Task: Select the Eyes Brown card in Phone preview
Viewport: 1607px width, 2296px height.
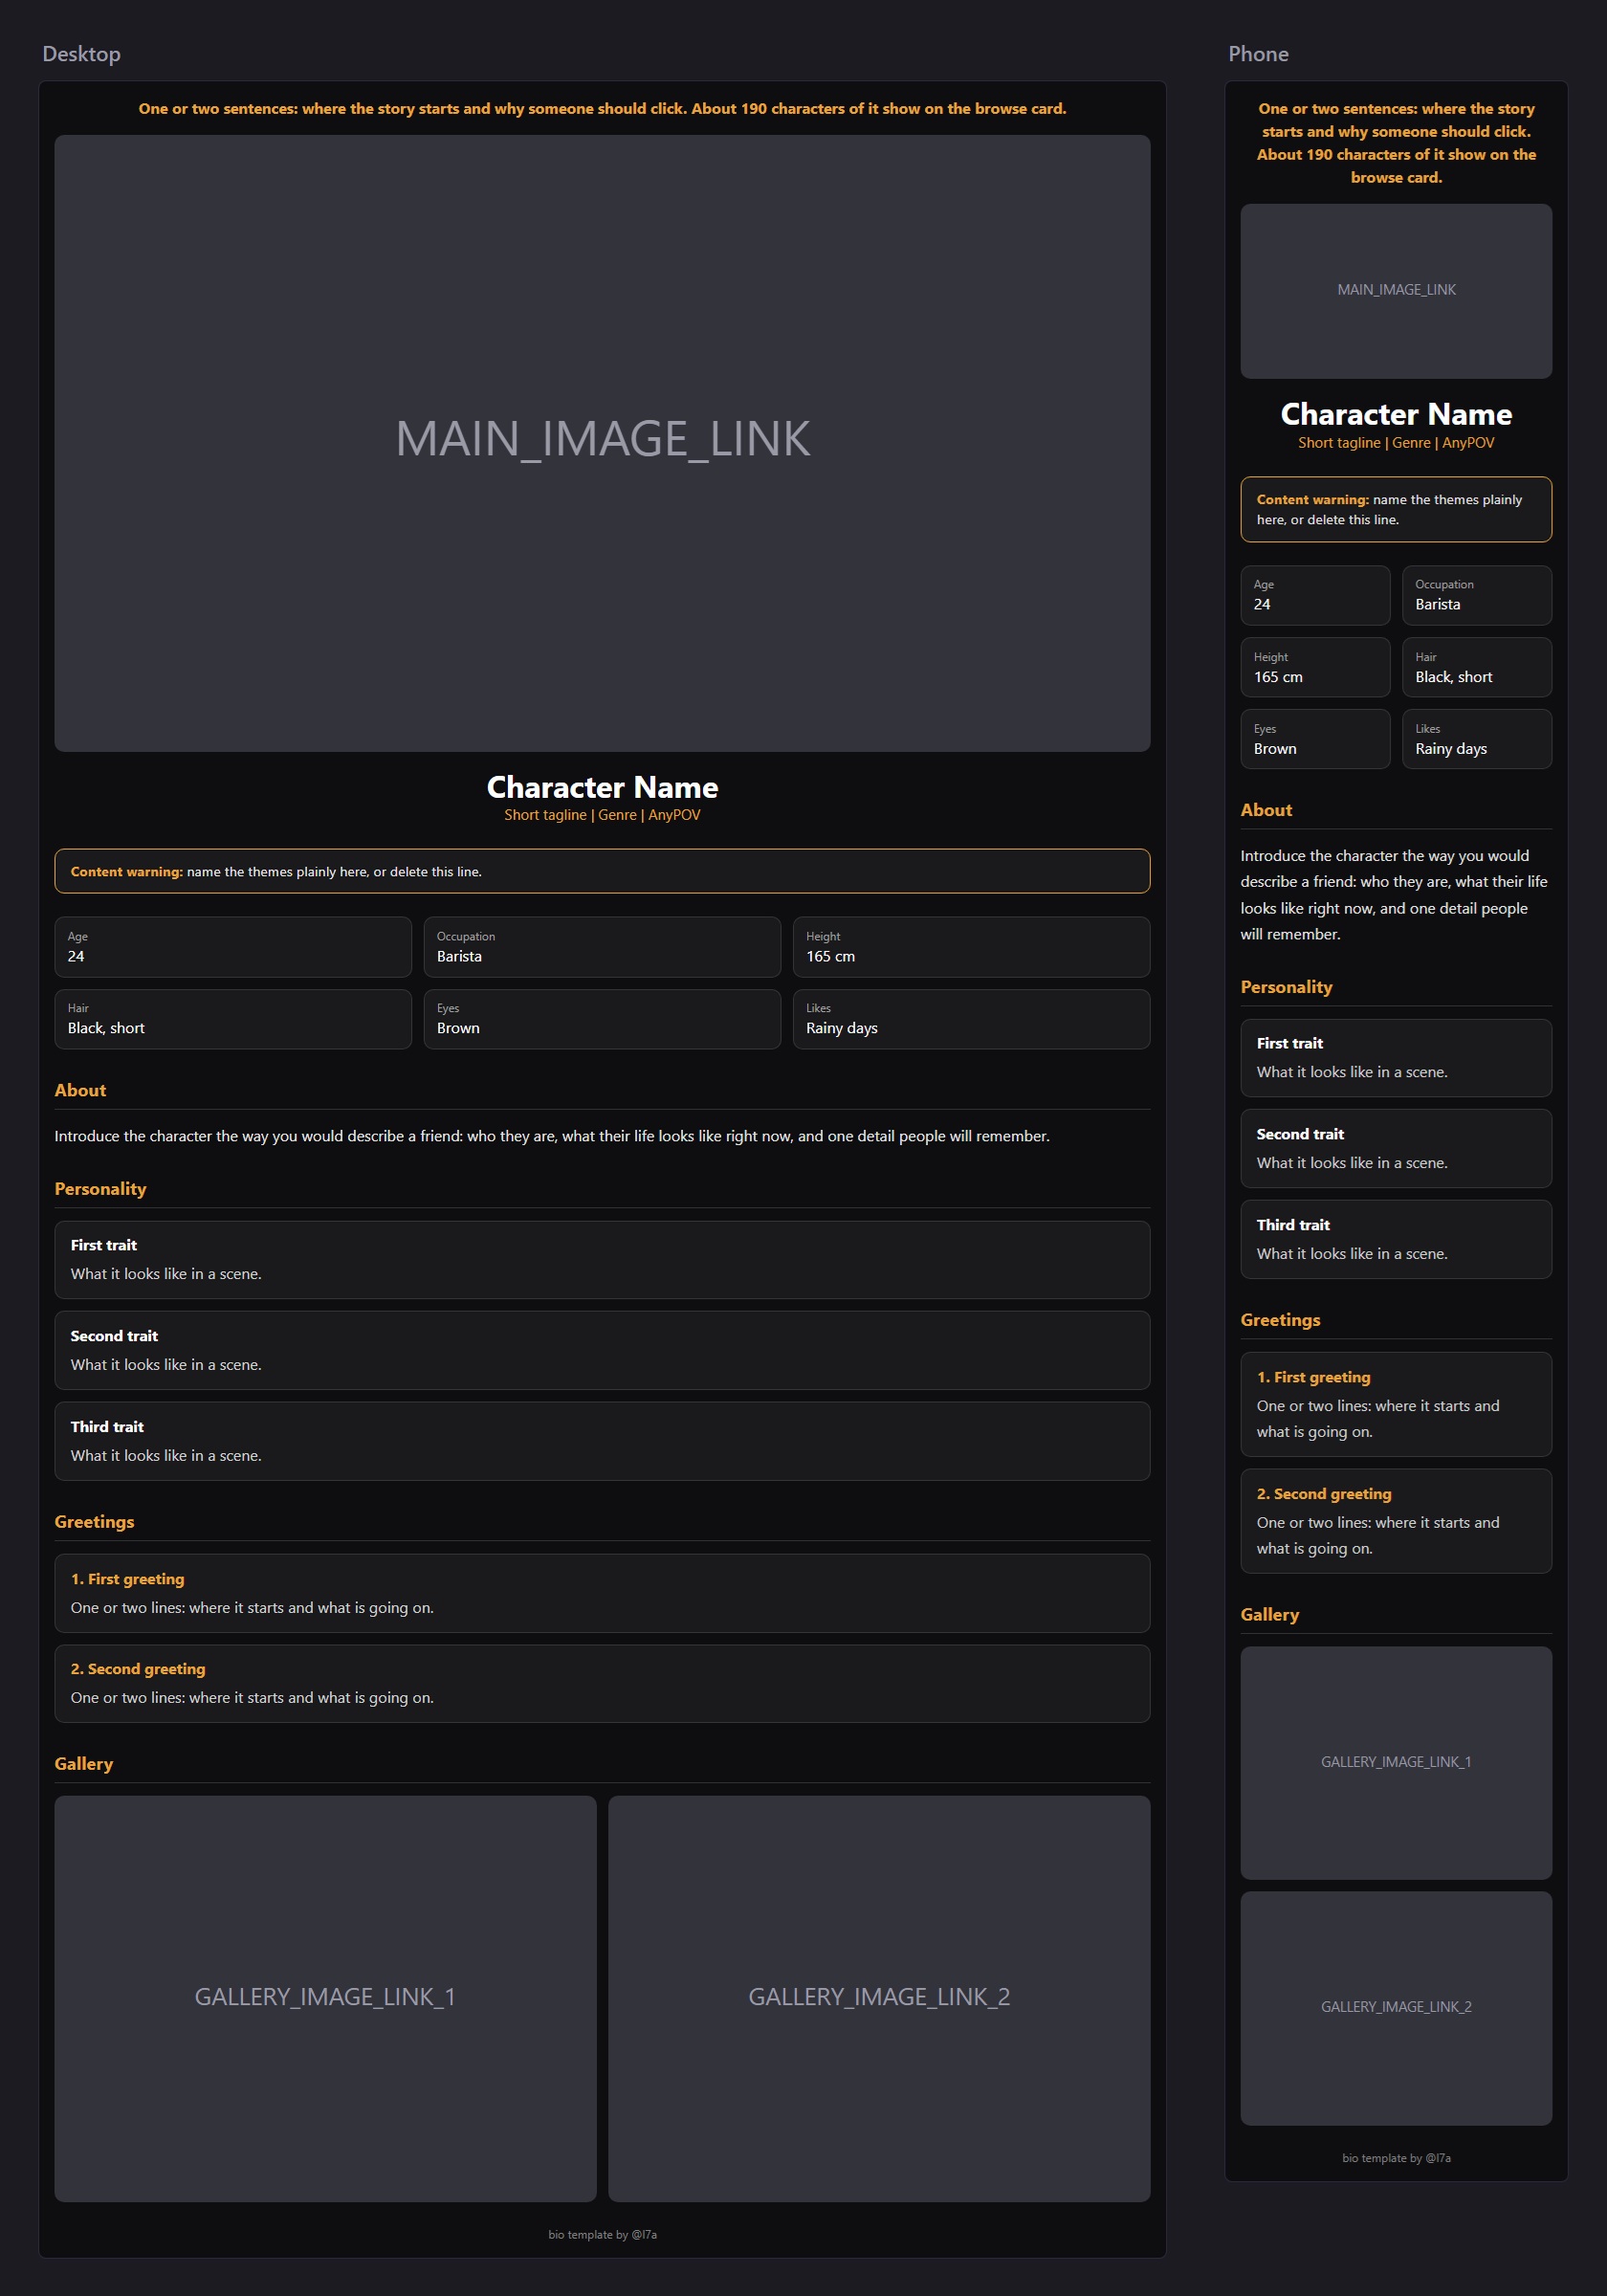Action: pyautogui.click(x=1315, y=739)
